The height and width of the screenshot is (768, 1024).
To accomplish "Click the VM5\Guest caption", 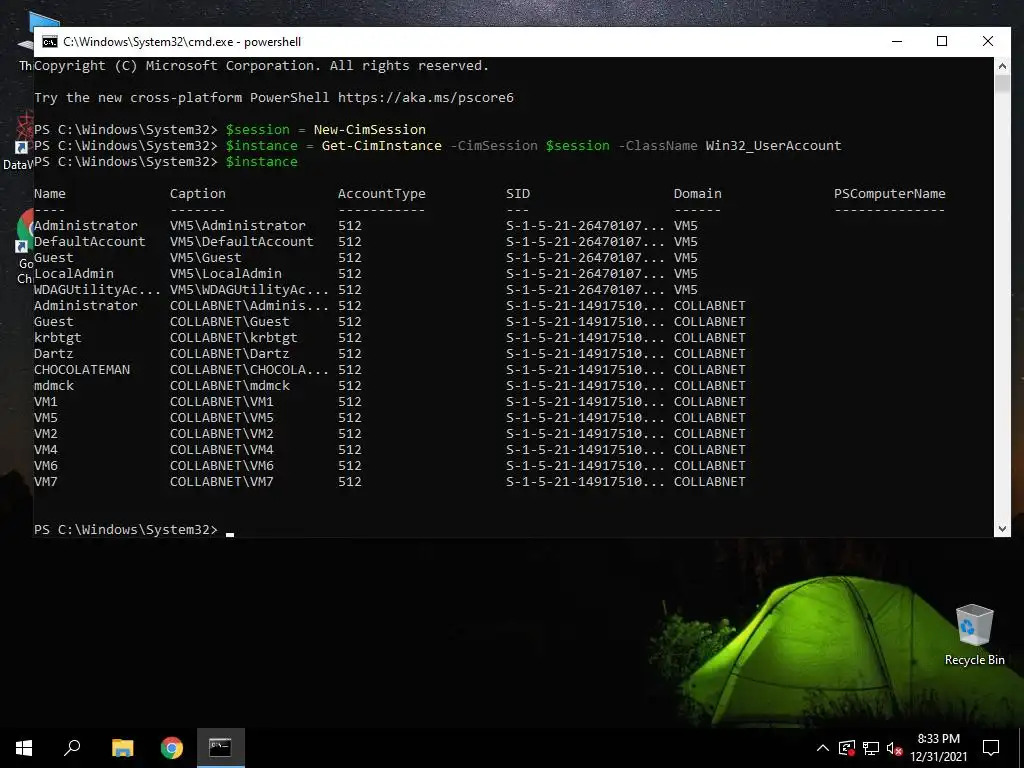I will pos(206,258).
